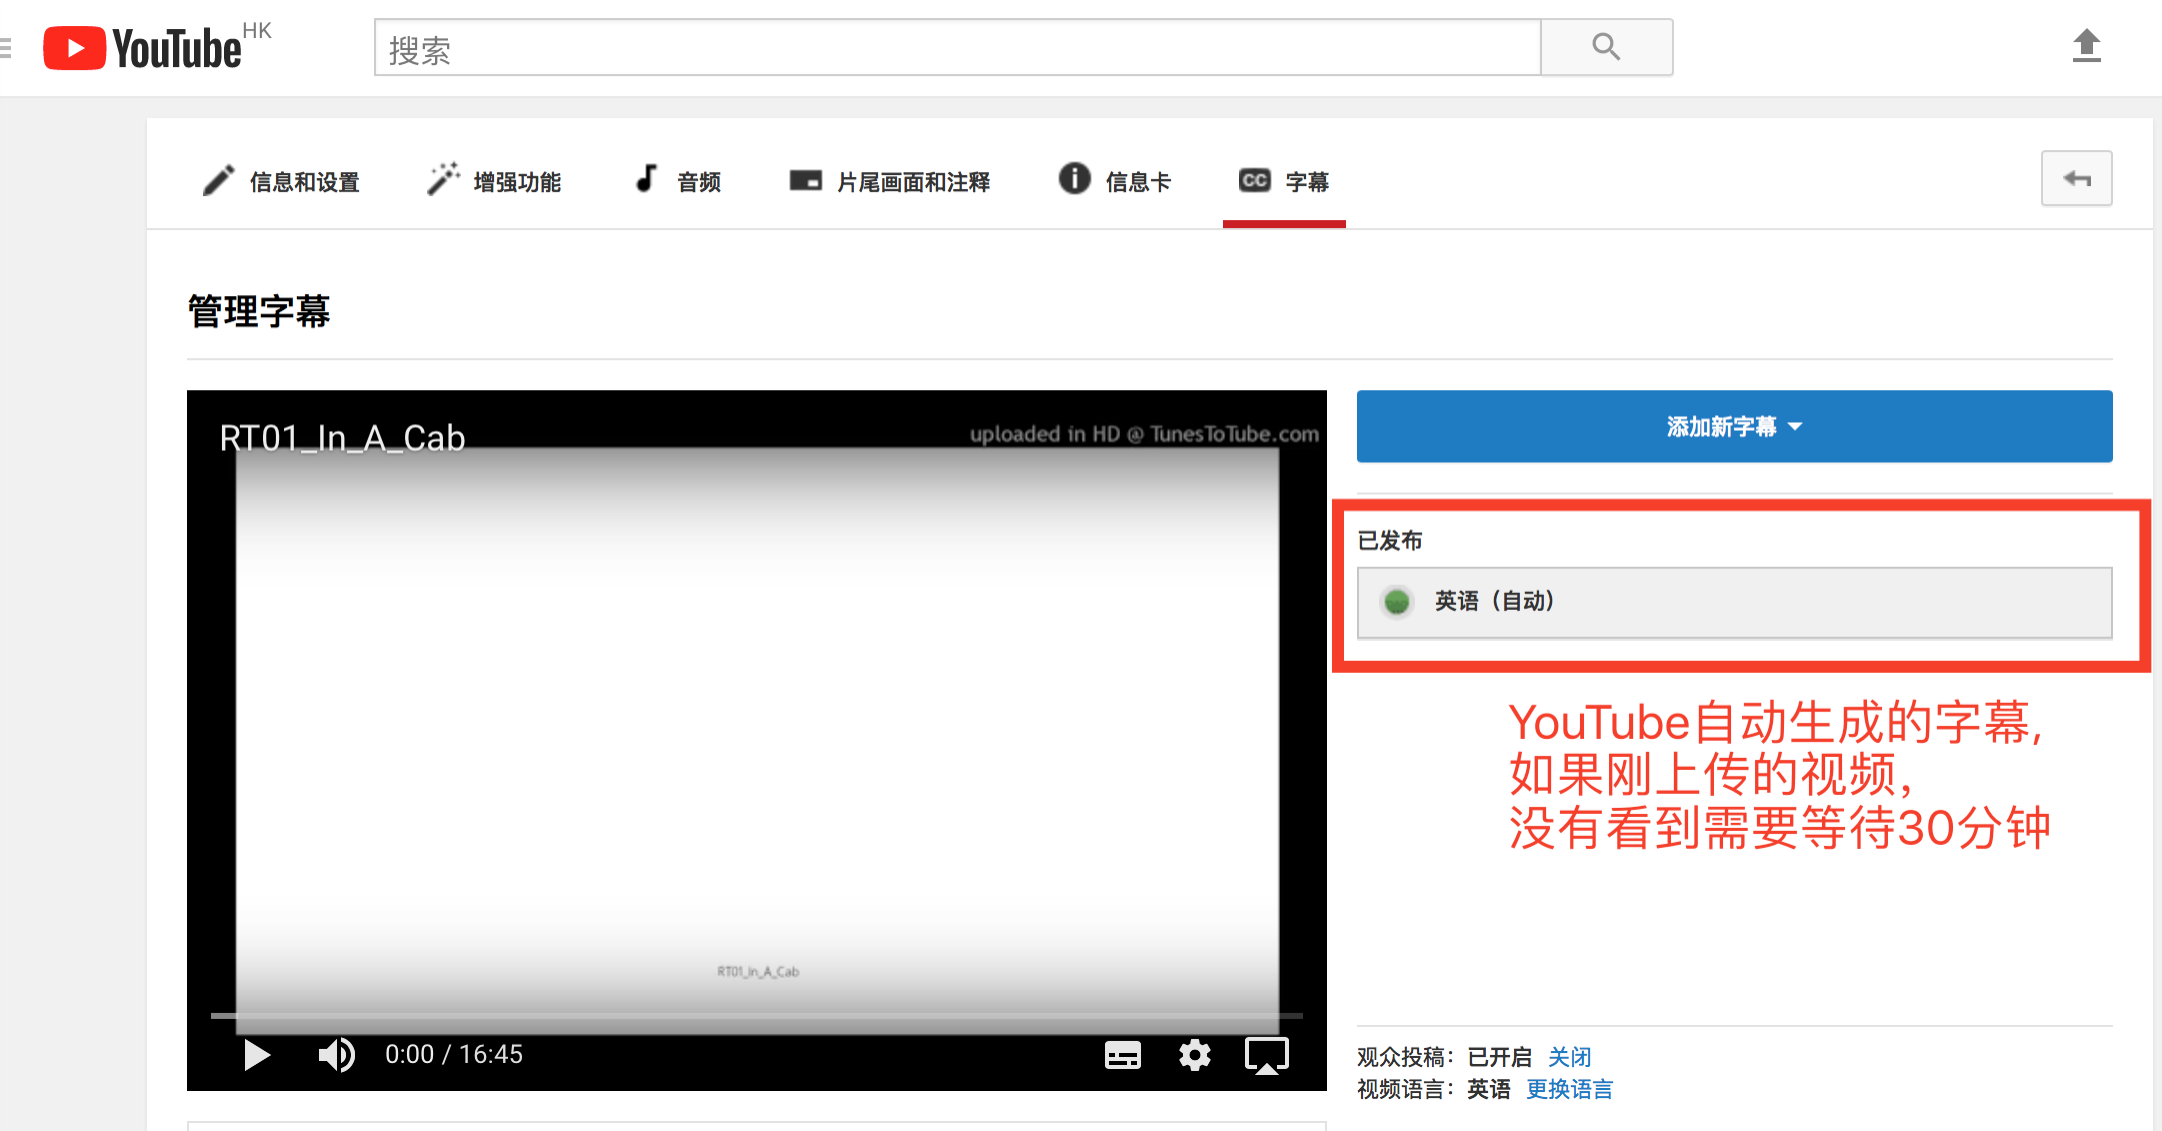
Task: Switch to the 片尾画面和注释 tab
Action: click(x=890, y=181)
